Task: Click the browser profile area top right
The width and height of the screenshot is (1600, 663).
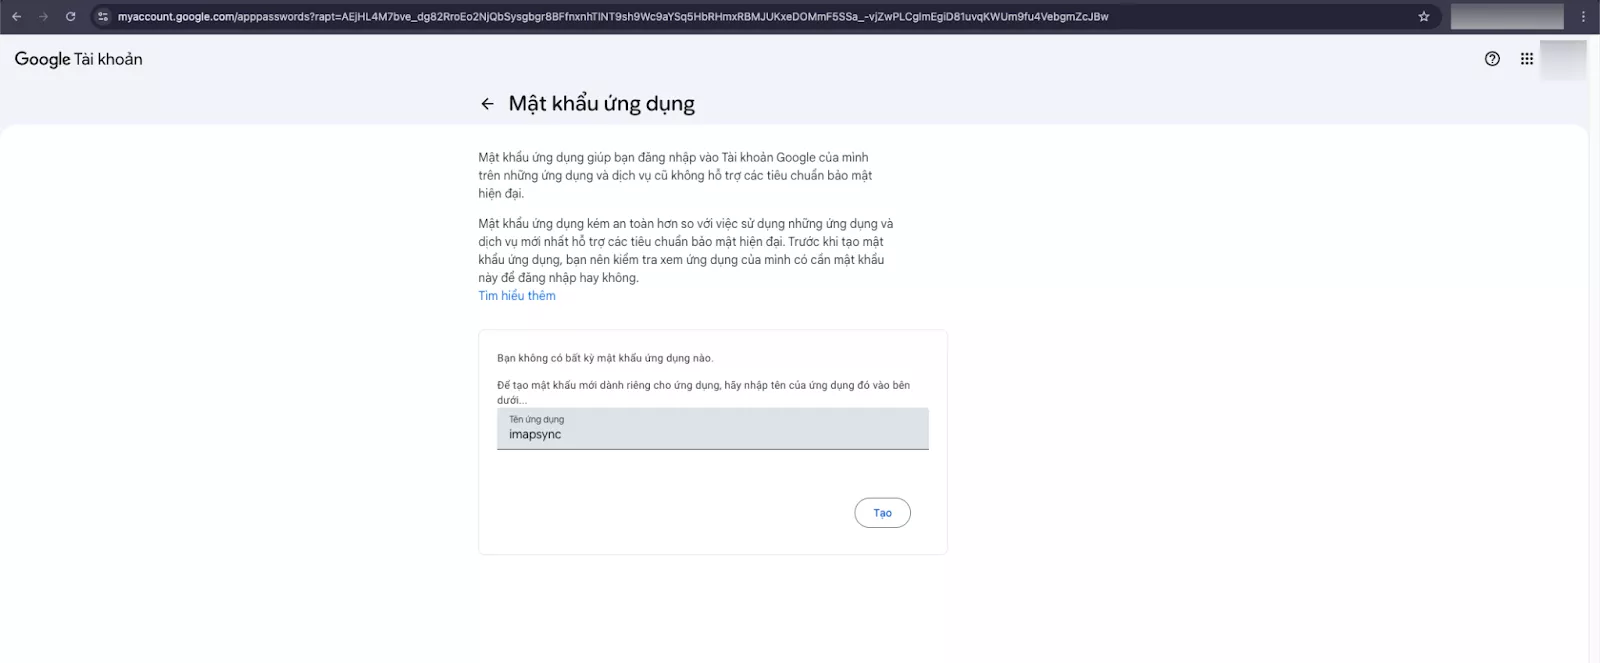Action: coord(1505,16)
